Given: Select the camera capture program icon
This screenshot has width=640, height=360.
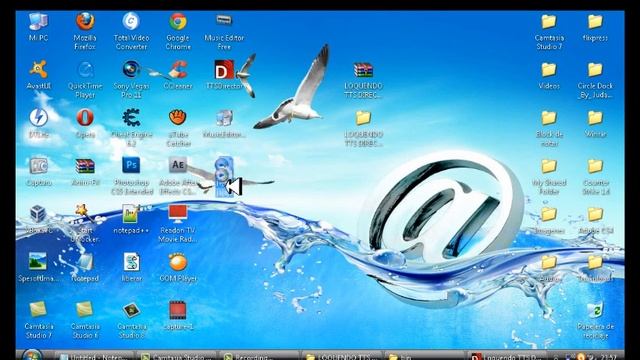Looking at the screenshot, I should [x=38, y=166].
